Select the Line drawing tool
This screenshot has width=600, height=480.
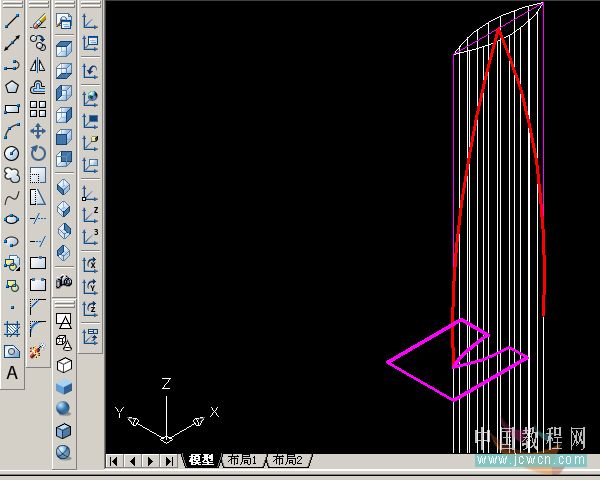tap(12, 21)
